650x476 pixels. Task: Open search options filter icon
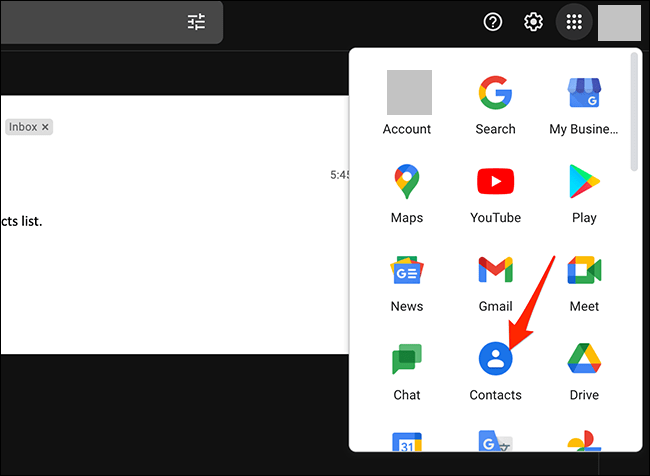point(196,22)
